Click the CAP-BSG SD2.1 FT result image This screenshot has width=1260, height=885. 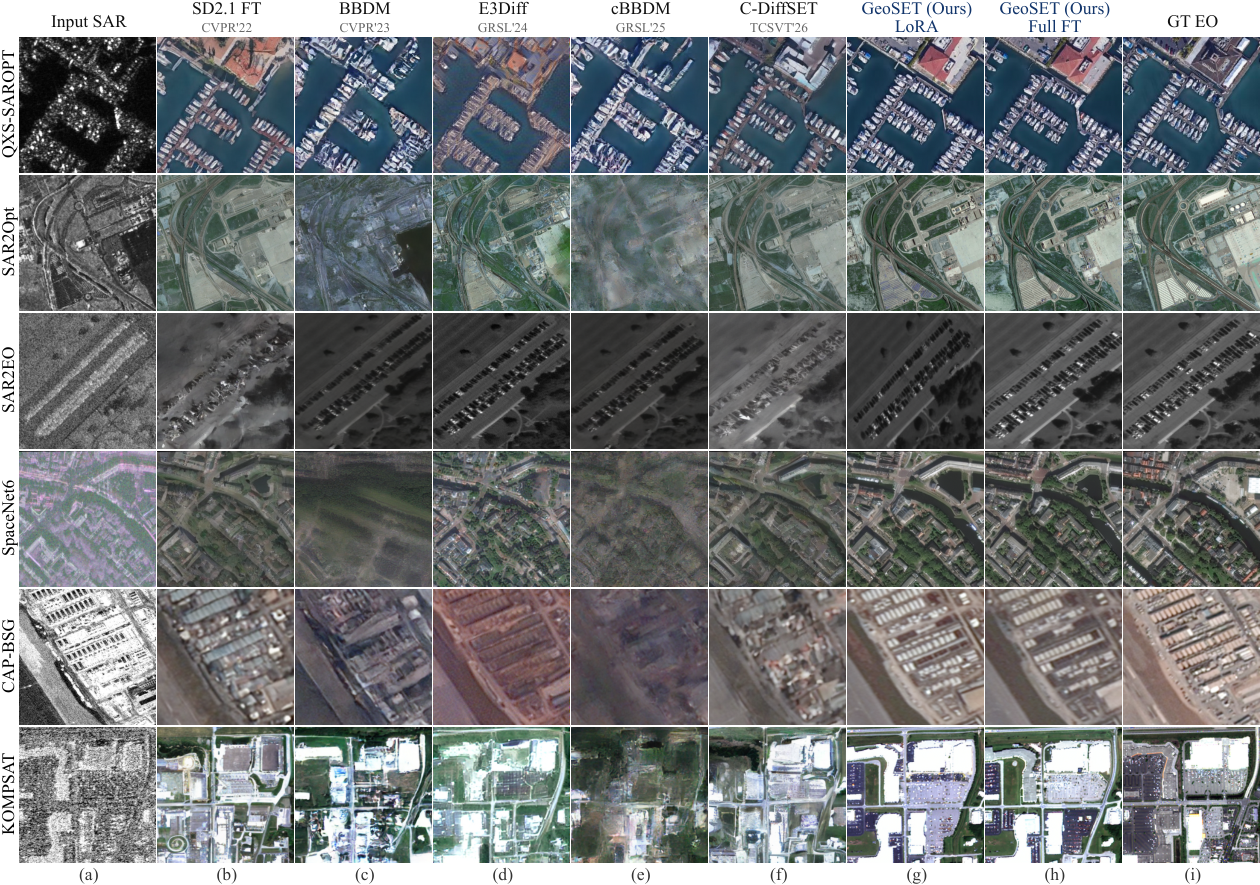[225, 656]
